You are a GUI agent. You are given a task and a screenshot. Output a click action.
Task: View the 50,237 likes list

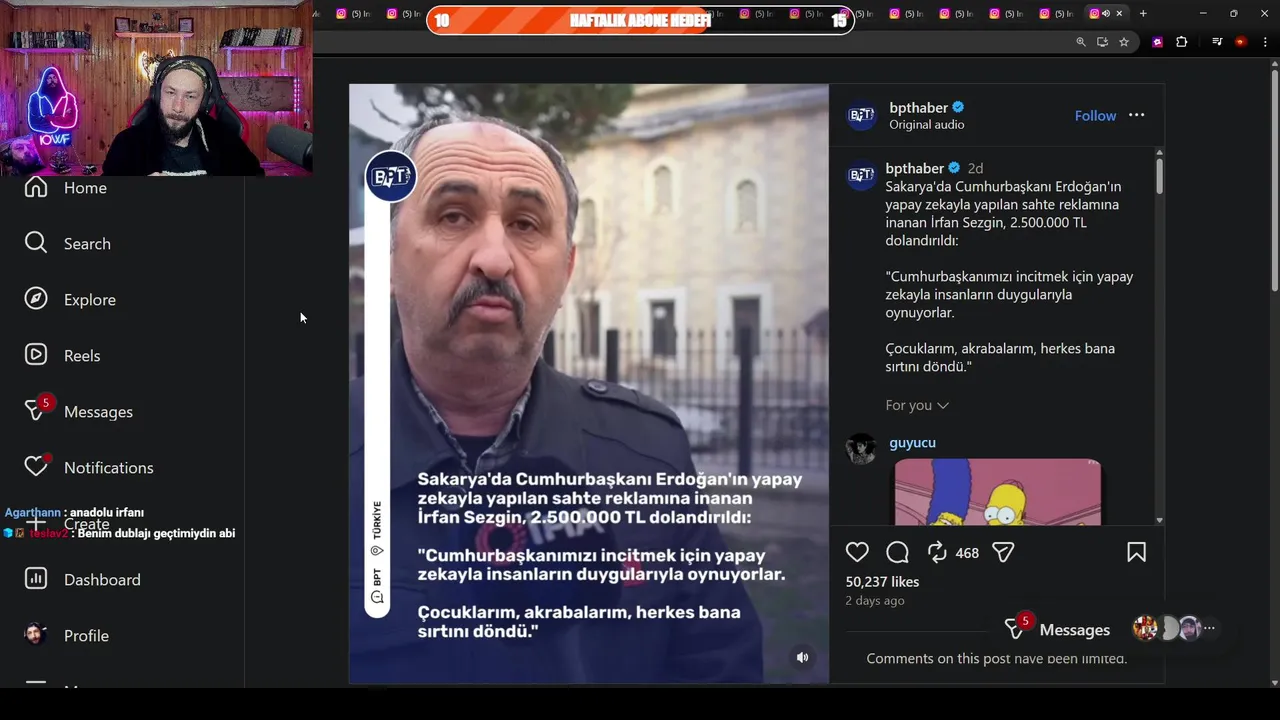pyautogui.click(x=882, y=581)
